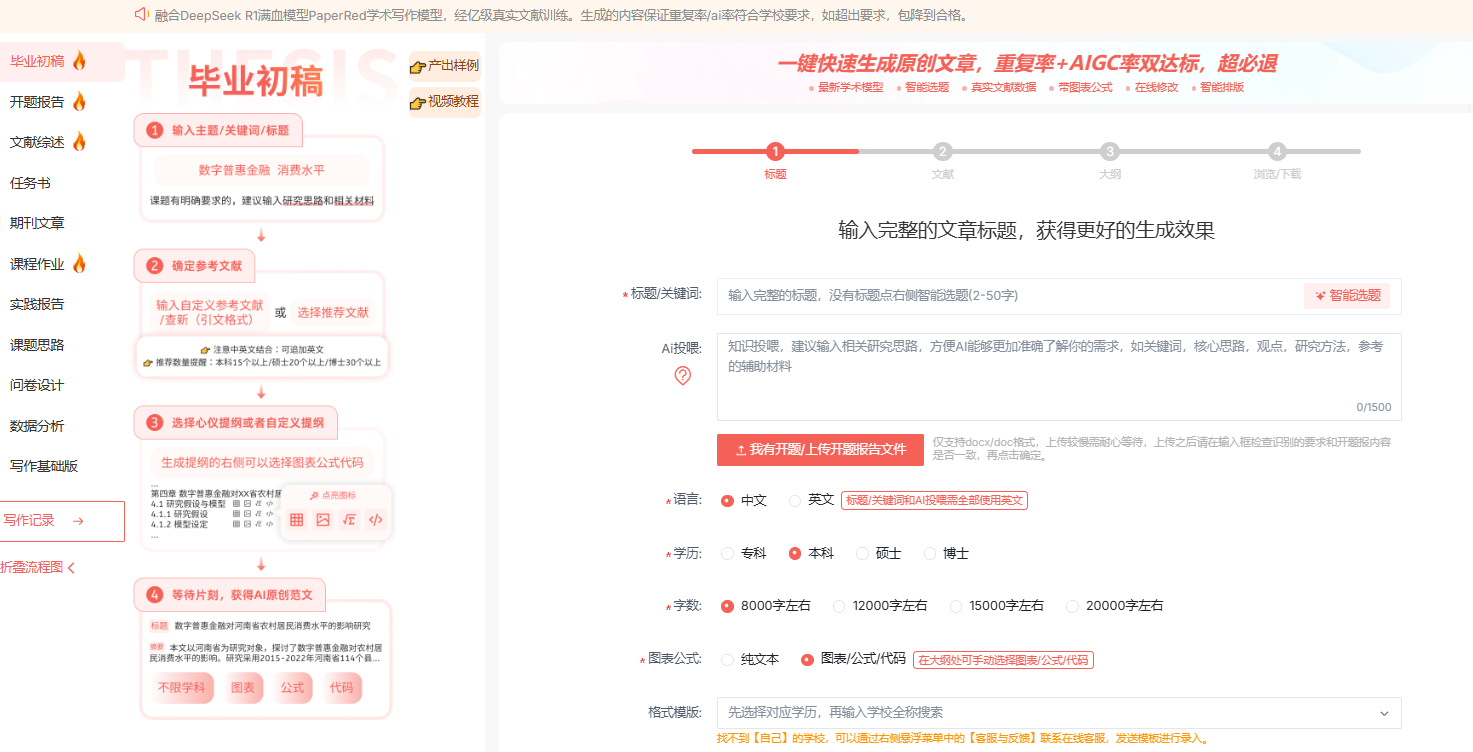The height and width of the screenshot is (752, 1473).
Task: Select the 纯文本 option for charts and formulas
Action: [728, 660]
